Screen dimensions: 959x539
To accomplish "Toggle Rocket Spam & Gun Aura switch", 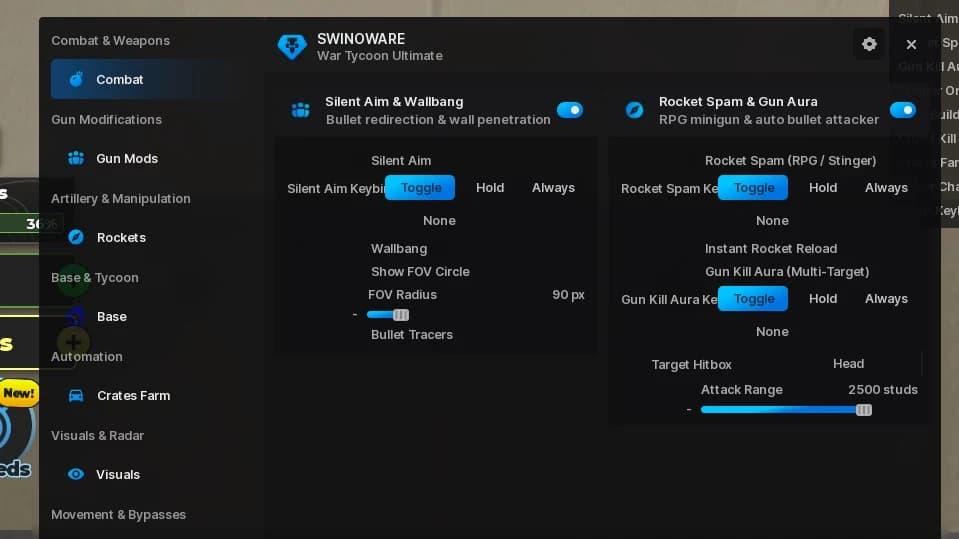I will [x=903, y=110].
